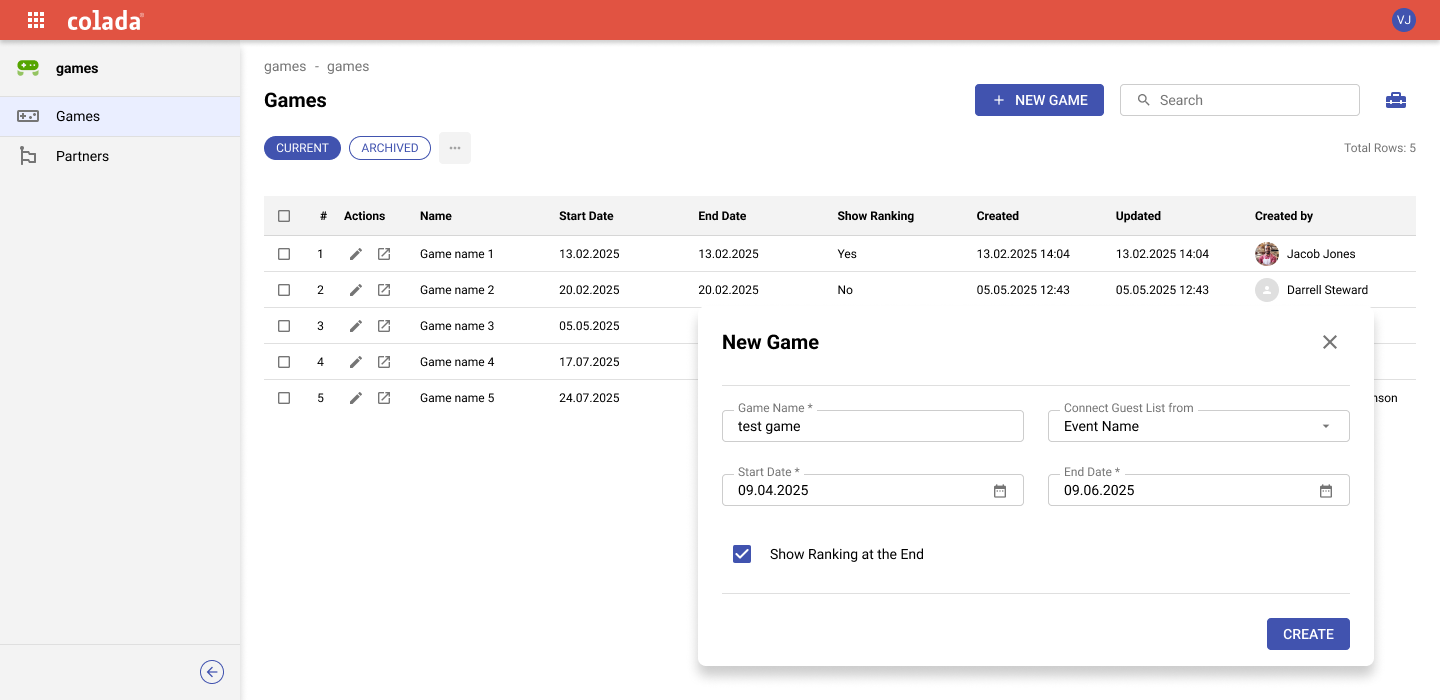Switch to the Archived tab
Viewport: 1440px width, 700px height.
(x=390, y=148)
